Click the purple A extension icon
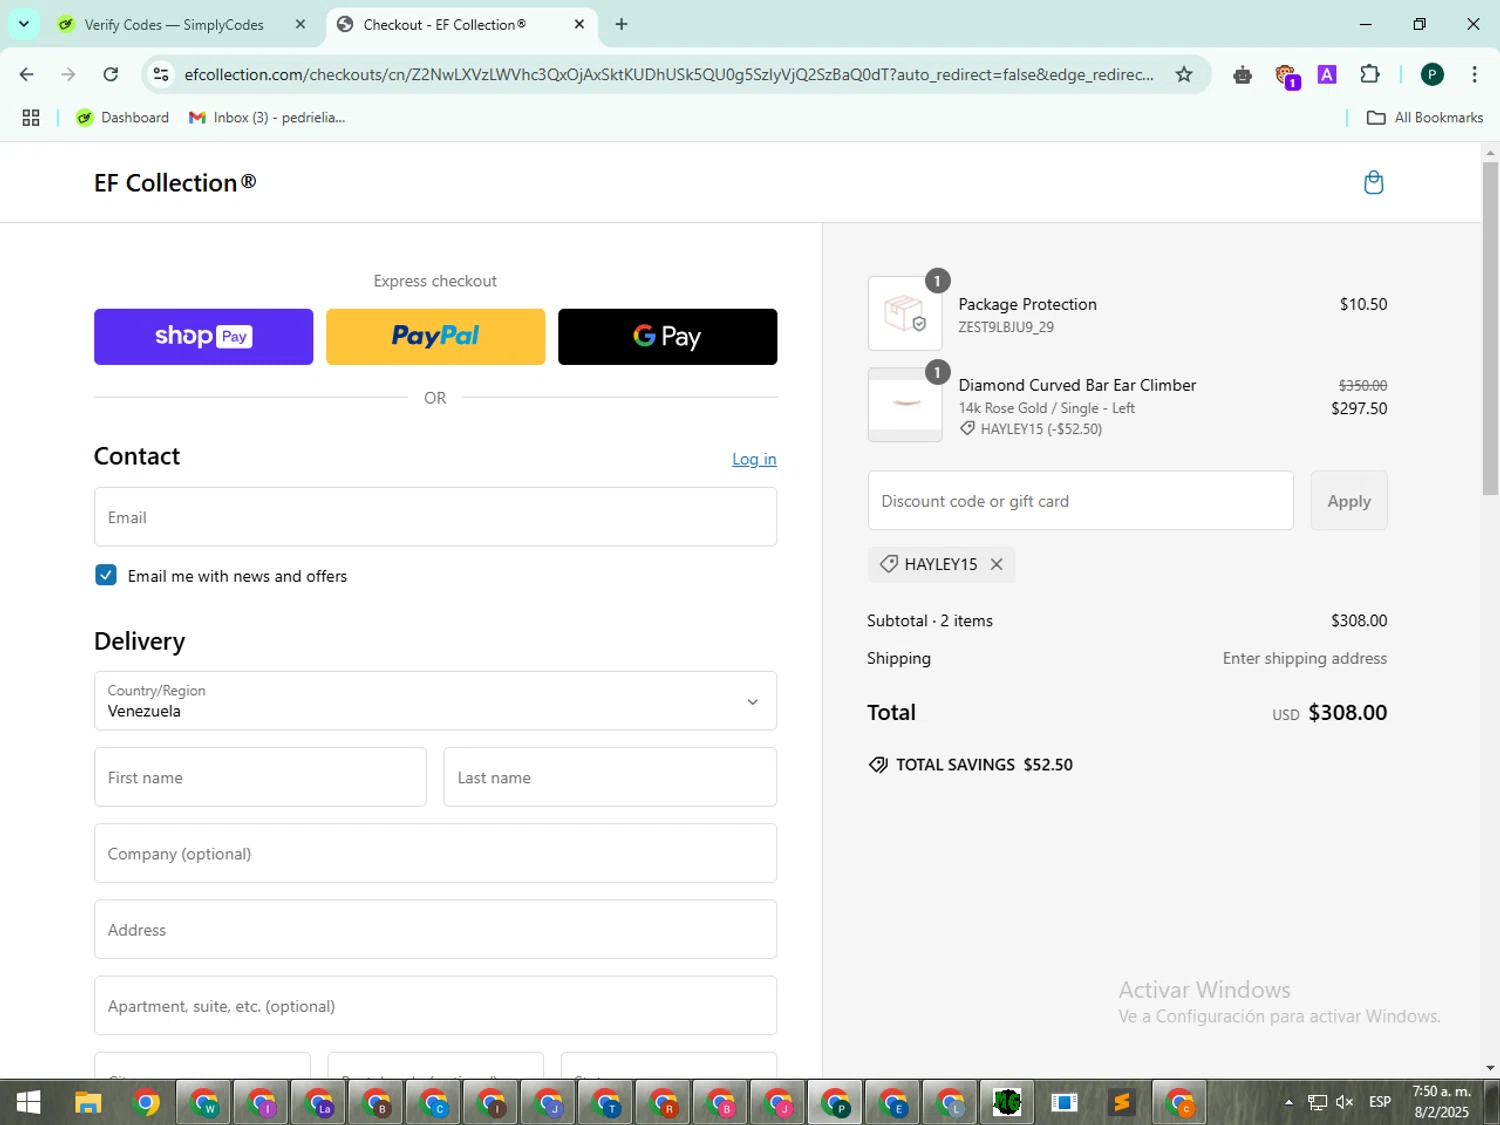1500x1125 pixels. 1327,74
